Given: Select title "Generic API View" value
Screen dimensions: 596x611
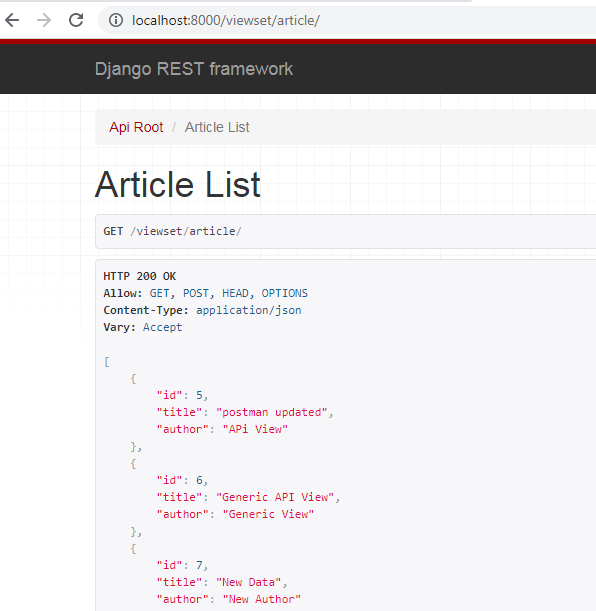Looking at the screenshot, I should pos(275,497).
